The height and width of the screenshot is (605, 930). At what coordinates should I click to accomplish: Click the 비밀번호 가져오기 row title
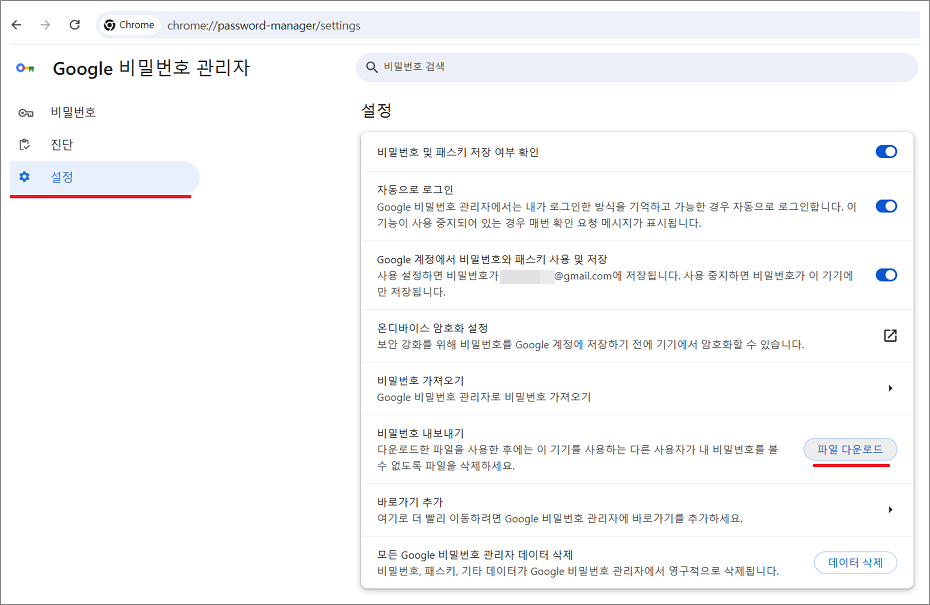(x=421, y=381)
